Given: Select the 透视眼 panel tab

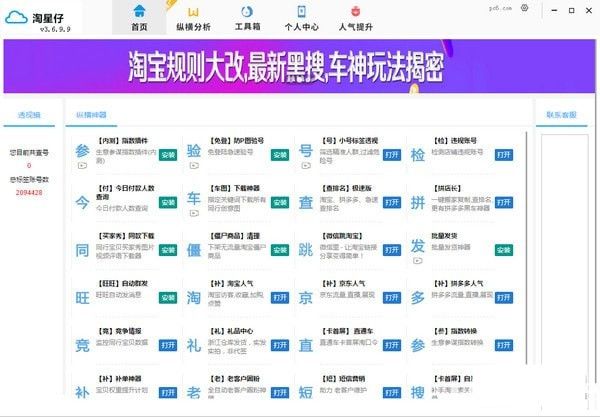Looking at the screenshot, I should point(29,115).
